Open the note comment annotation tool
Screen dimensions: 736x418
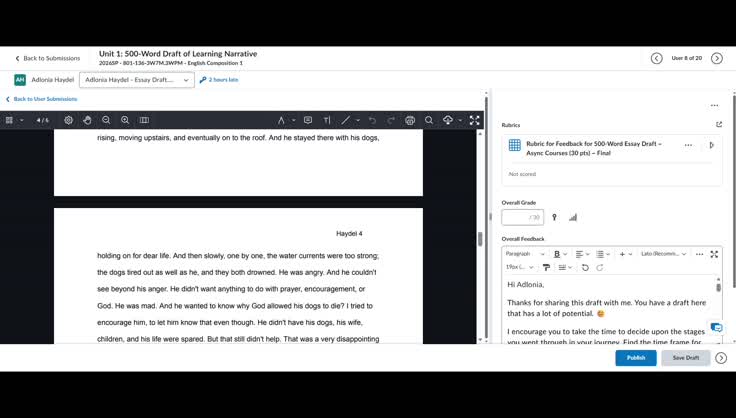pyautogui.click(x=308, y=120)
